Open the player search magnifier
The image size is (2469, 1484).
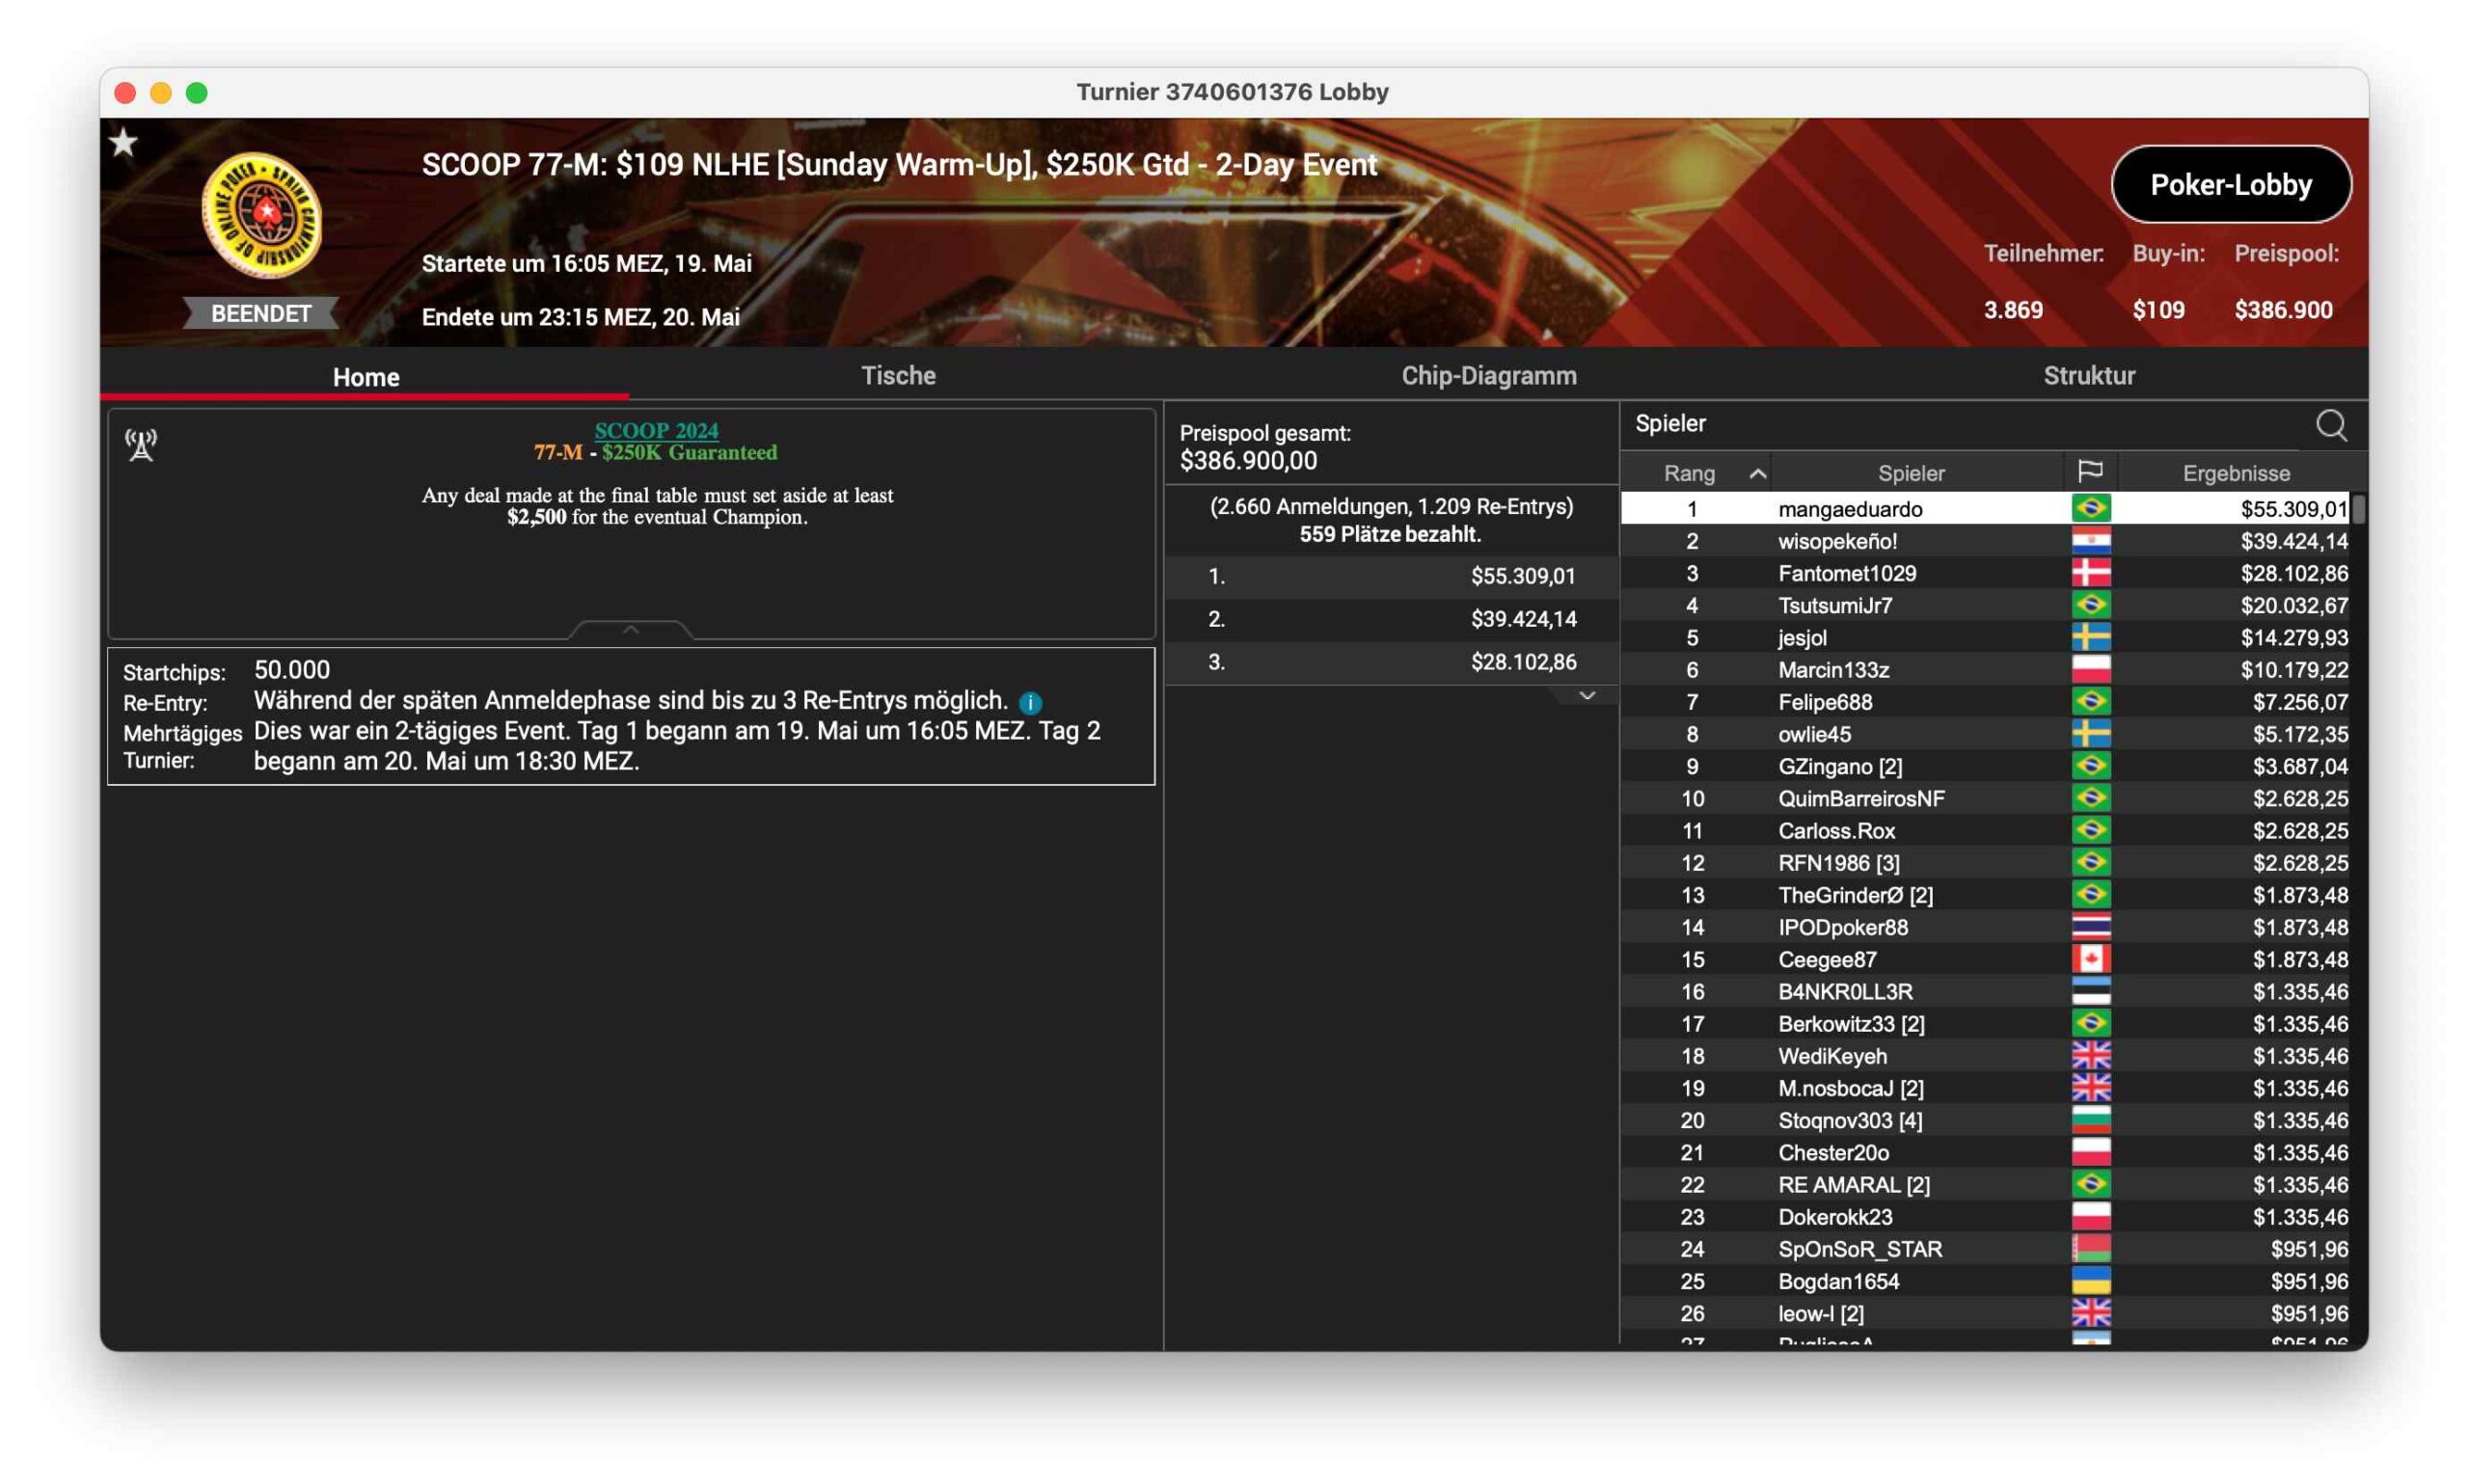(x=2330, y=425)
